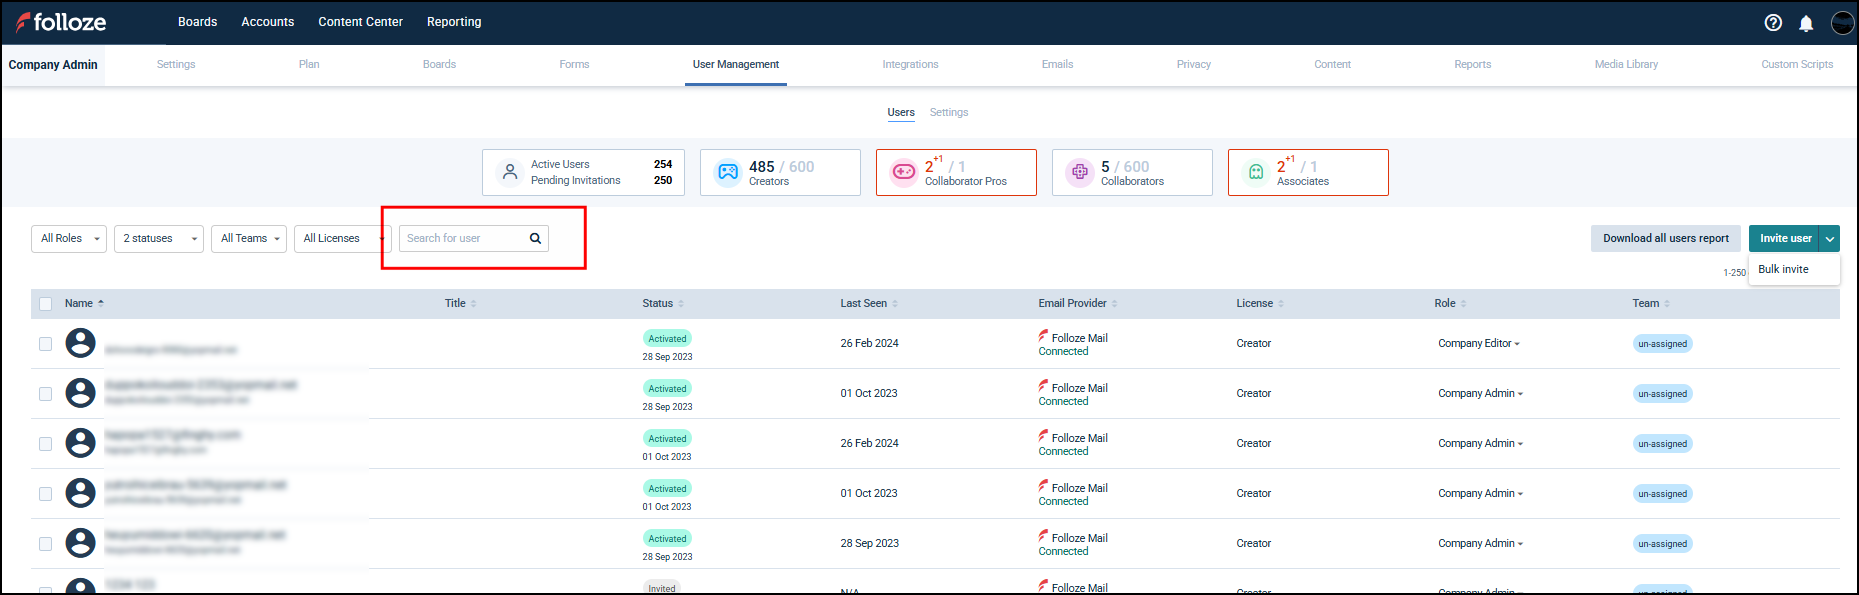1859x595 pixels.
Task: Click the Creators license icon
Action: (728, 172)
